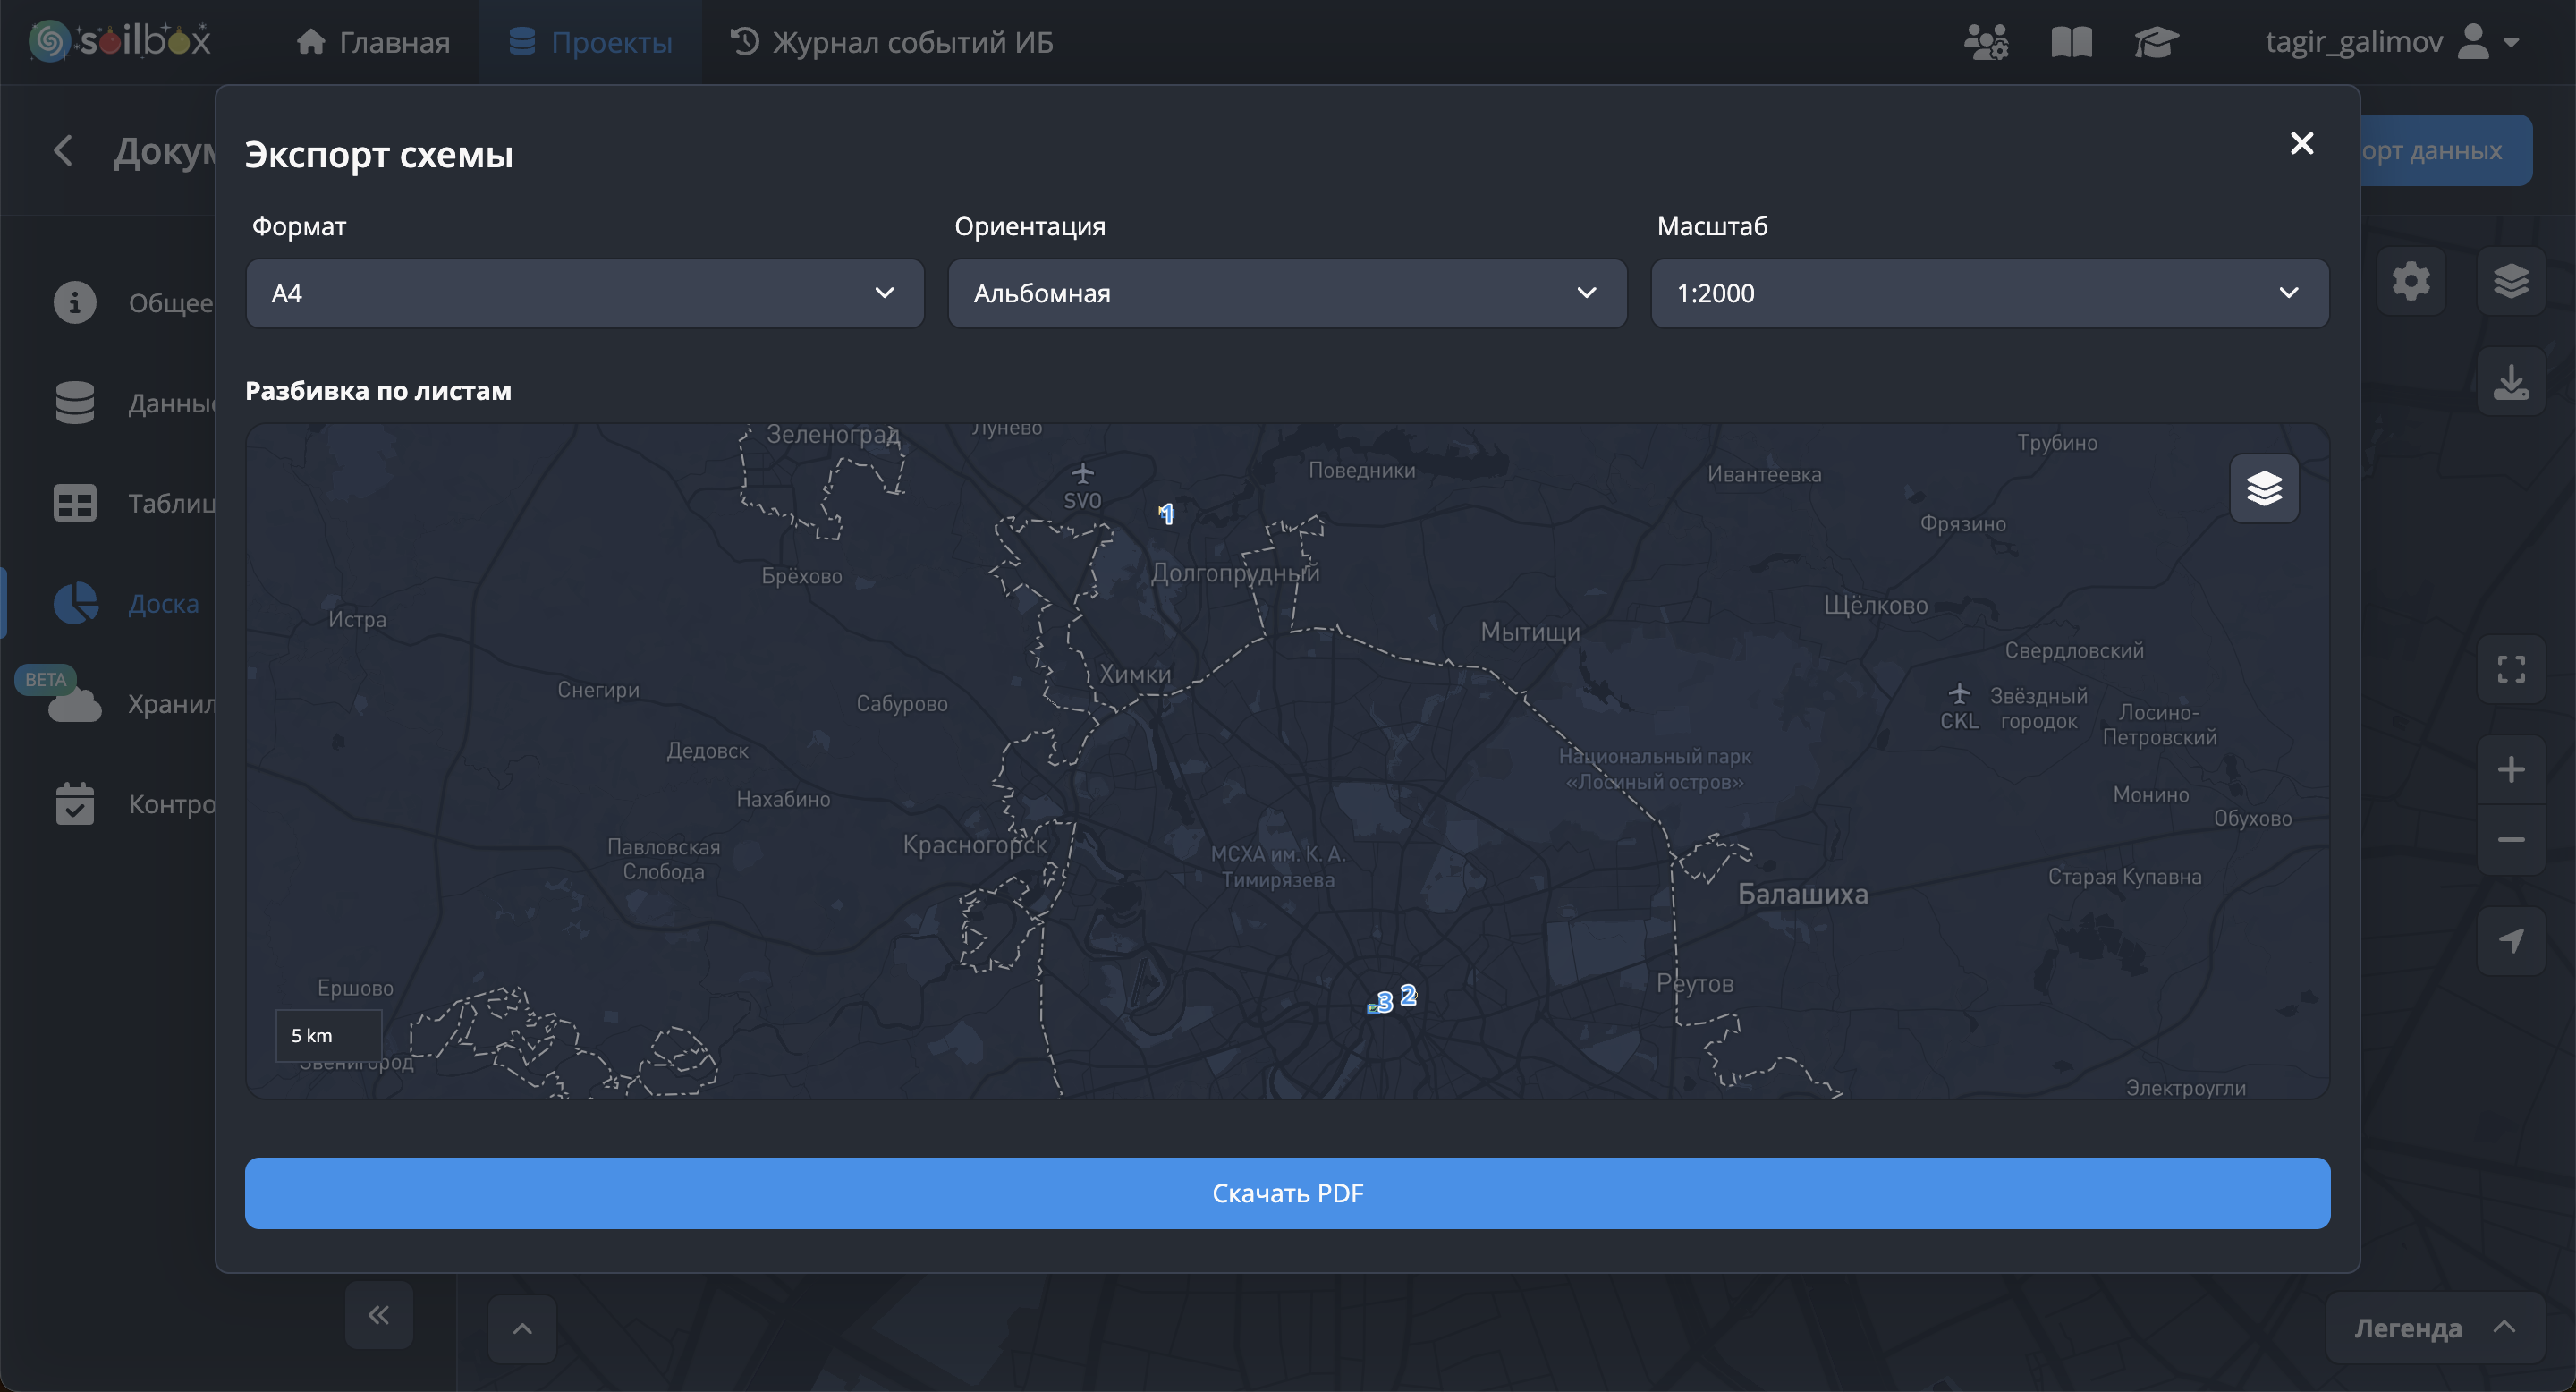Open Журнал событий ИБ menu item
Image resolution: width=2576 pixels, height=1392 pixels.
pos(891,42)
